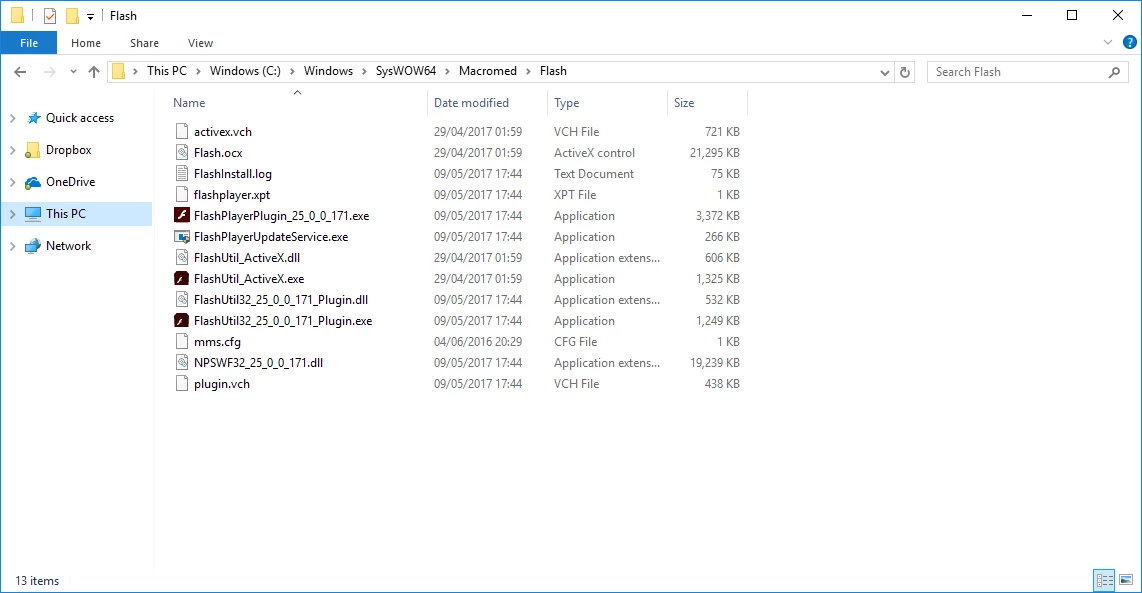This screenshot has height=593, width=1142.
Task: Select This PC in navigation pane
Action: coord(66,214)
